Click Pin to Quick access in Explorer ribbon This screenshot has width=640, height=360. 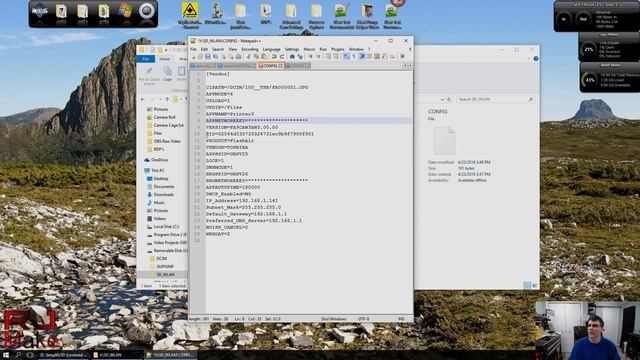point(149,75)
